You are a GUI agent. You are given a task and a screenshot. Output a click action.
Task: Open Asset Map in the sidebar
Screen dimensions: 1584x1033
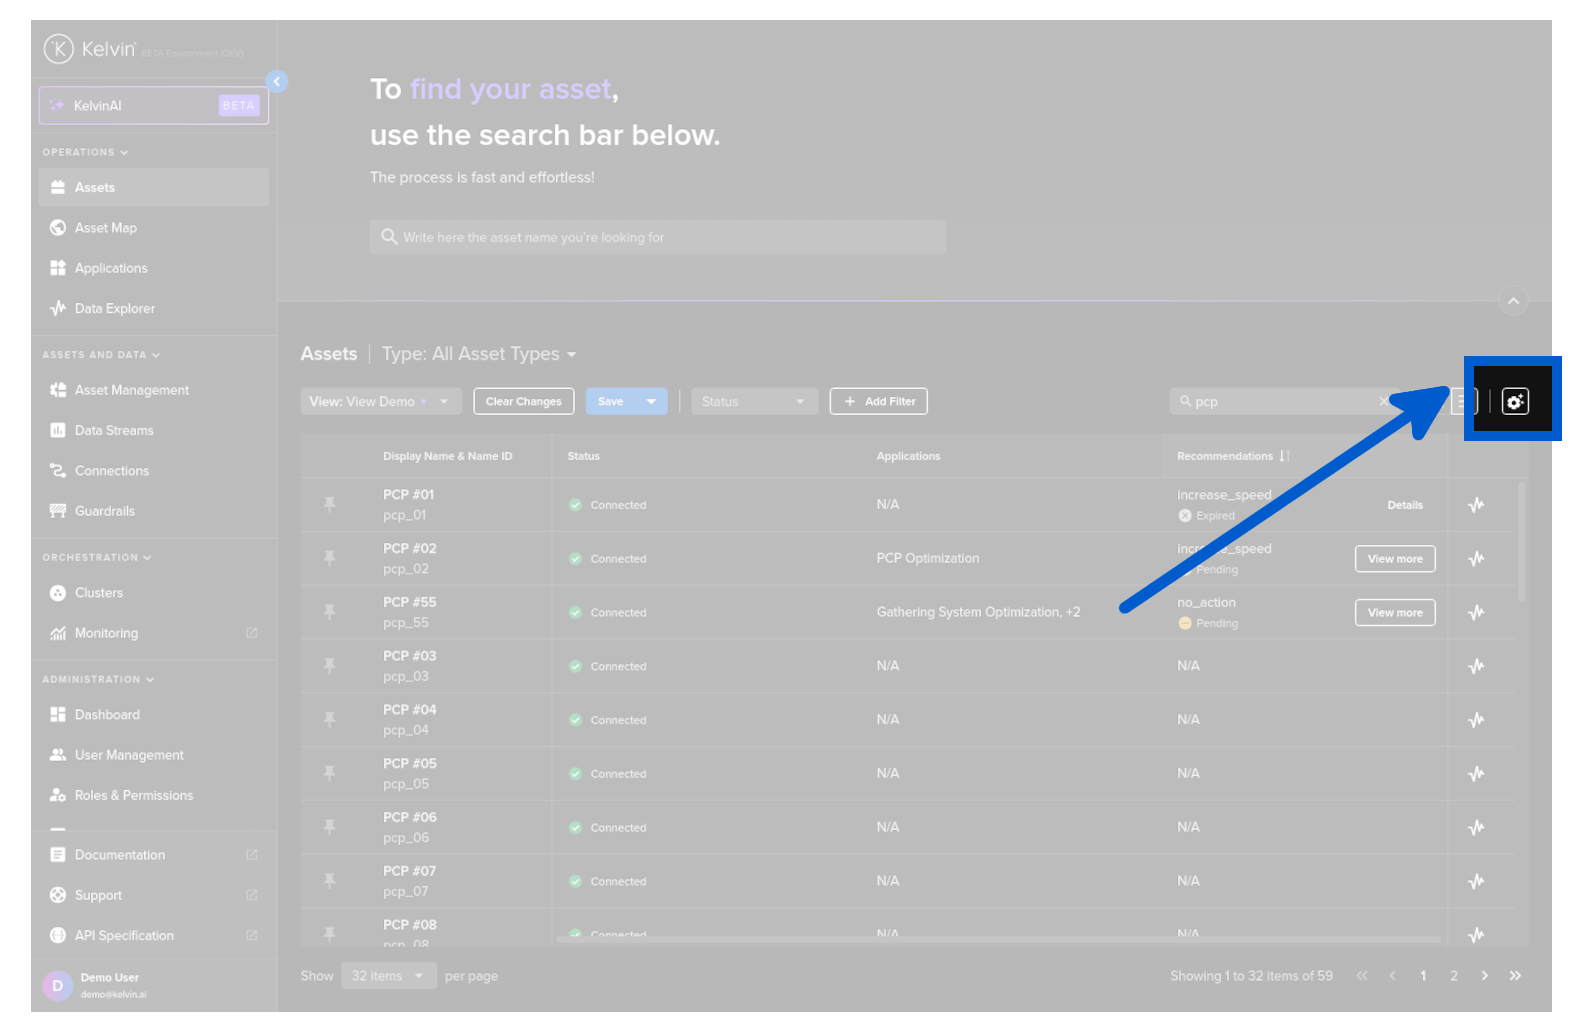pos(106,228)
